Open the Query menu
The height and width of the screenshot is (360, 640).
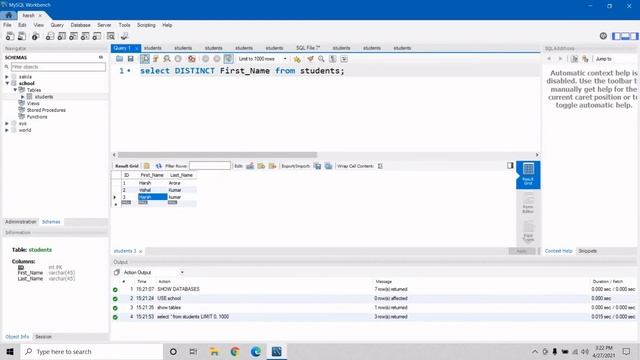point(57,25)
